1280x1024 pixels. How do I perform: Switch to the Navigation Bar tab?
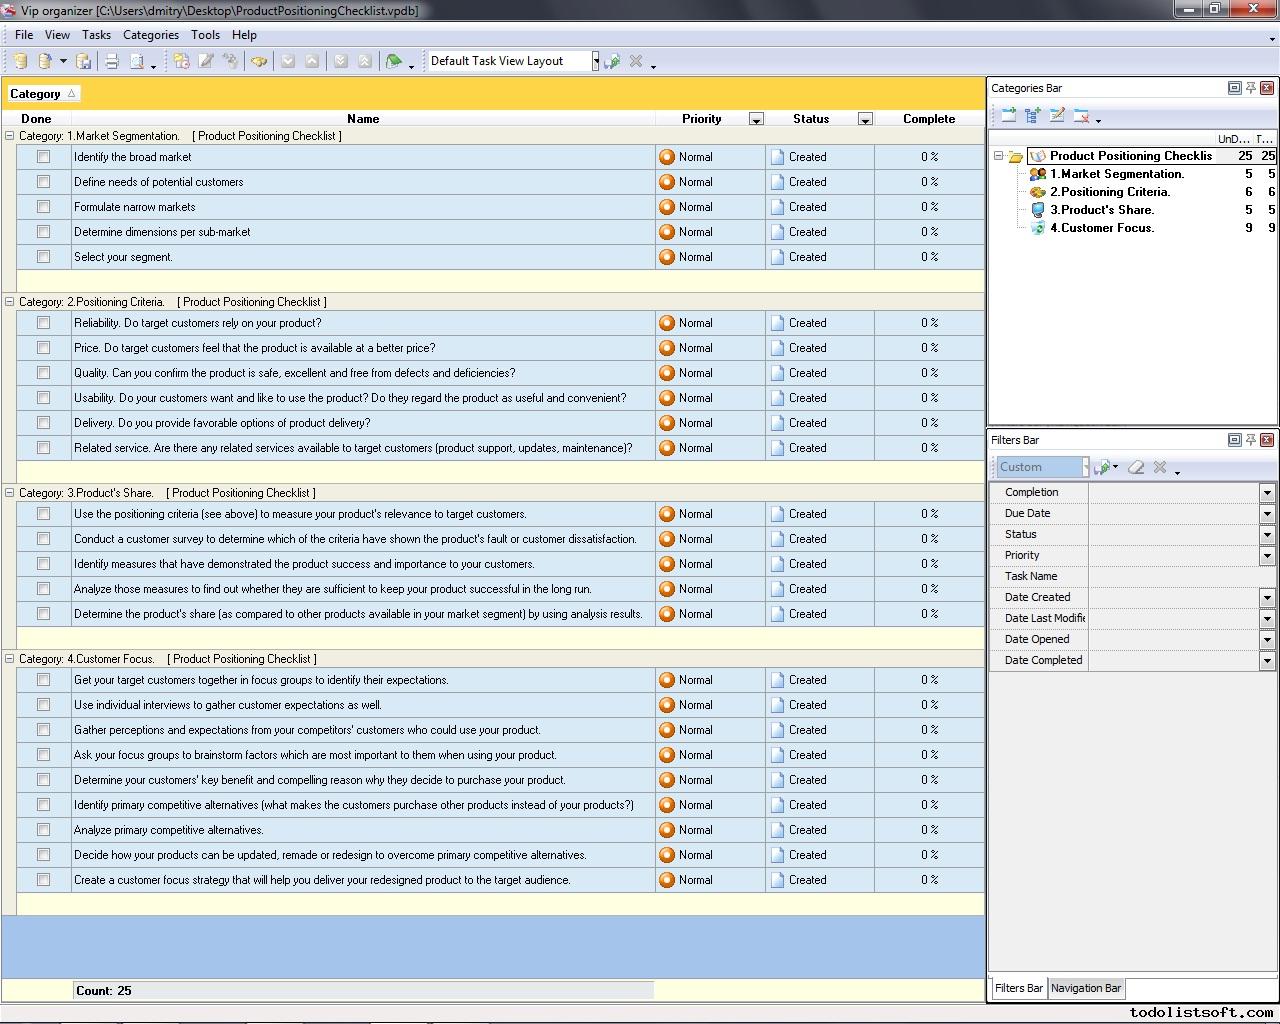[x=1085, y=988]
